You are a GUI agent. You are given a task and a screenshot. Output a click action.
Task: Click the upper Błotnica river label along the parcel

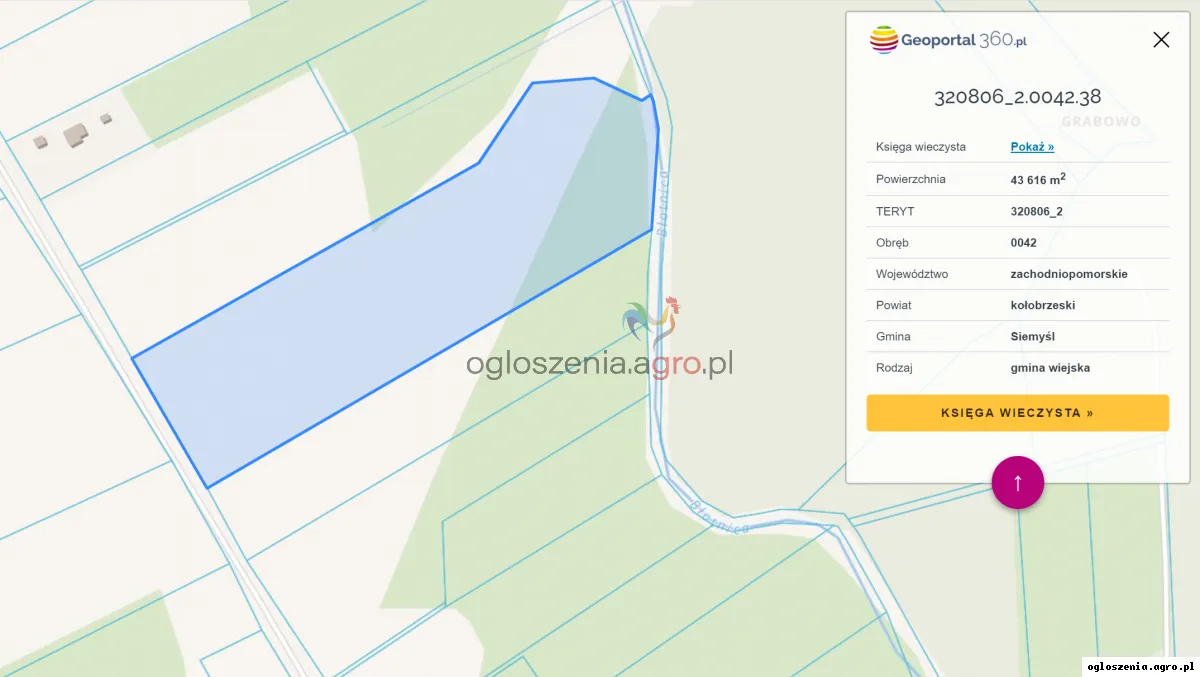pyautogui.click(x=662, y=203)
